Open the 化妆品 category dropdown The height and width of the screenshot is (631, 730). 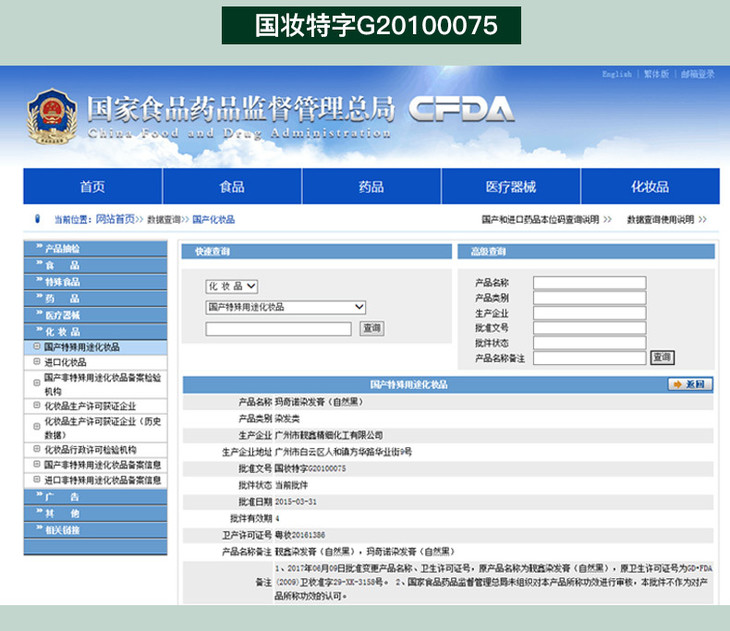[232, 286]
